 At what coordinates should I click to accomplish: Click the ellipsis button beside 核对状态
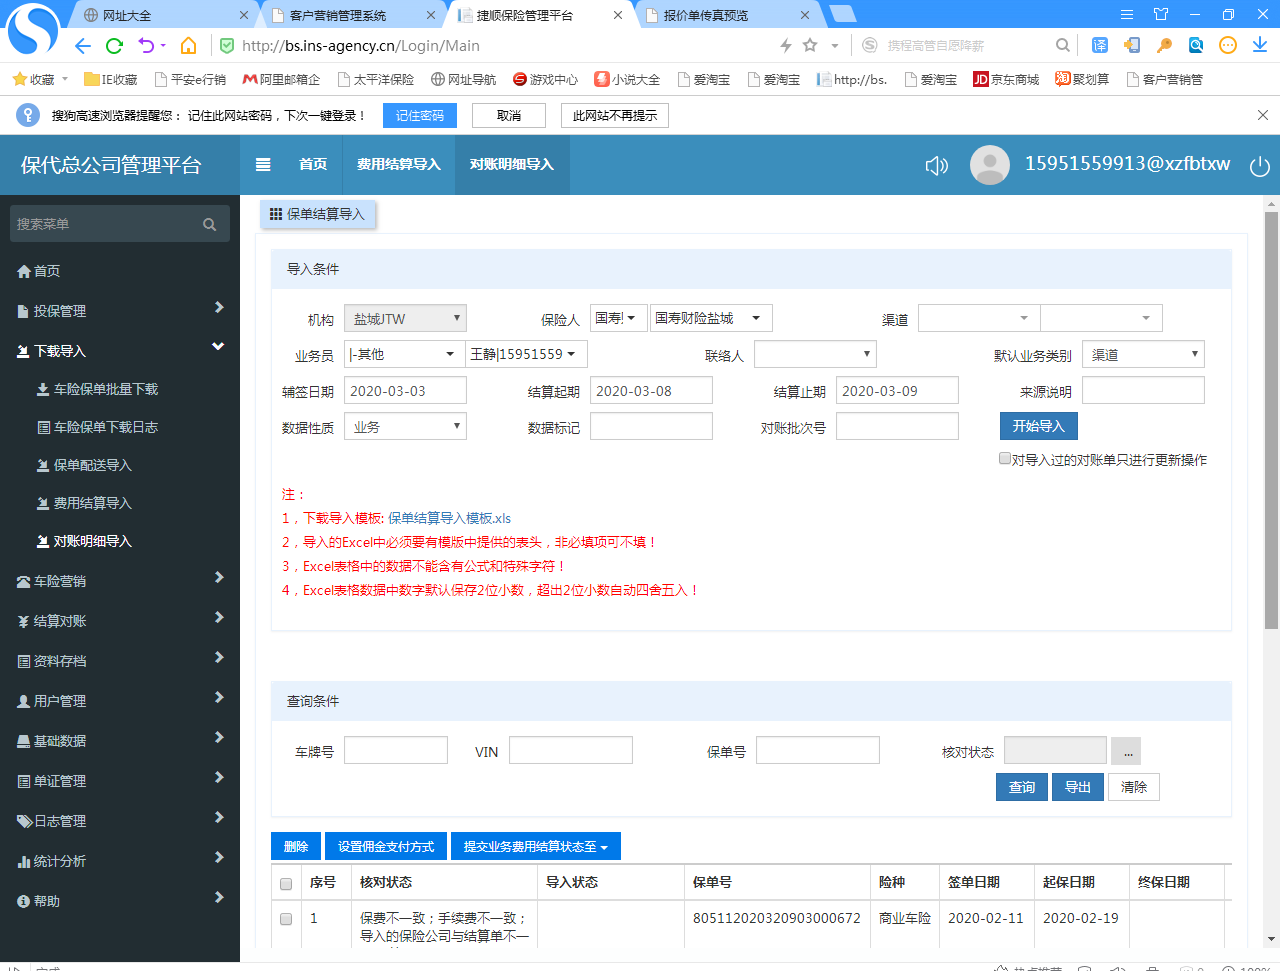tap(1127, 751)
